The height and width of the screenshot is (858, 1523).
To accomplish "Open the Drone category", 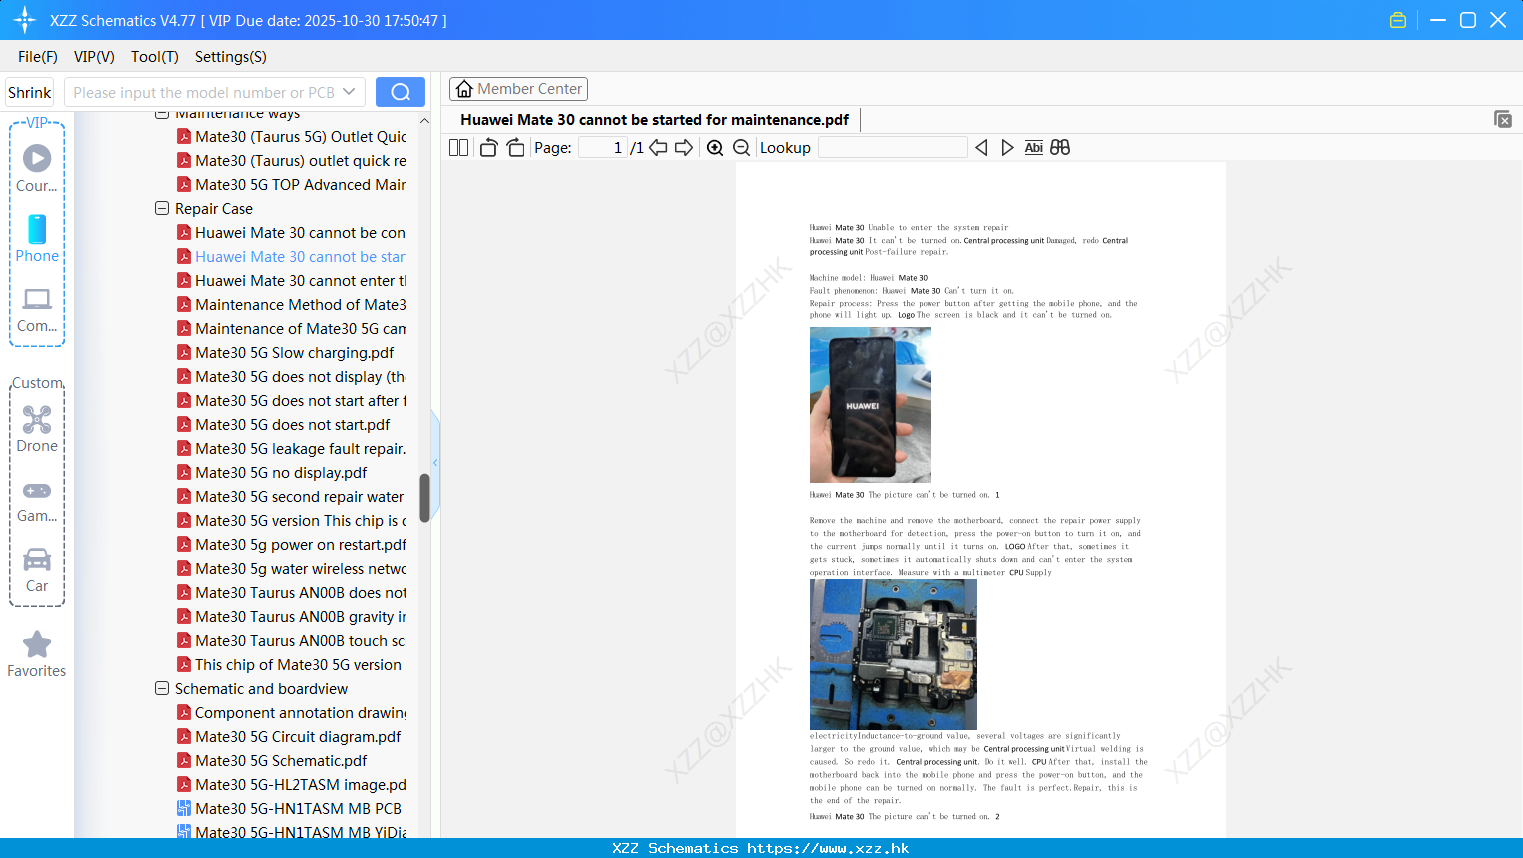I will pos(37,429).
